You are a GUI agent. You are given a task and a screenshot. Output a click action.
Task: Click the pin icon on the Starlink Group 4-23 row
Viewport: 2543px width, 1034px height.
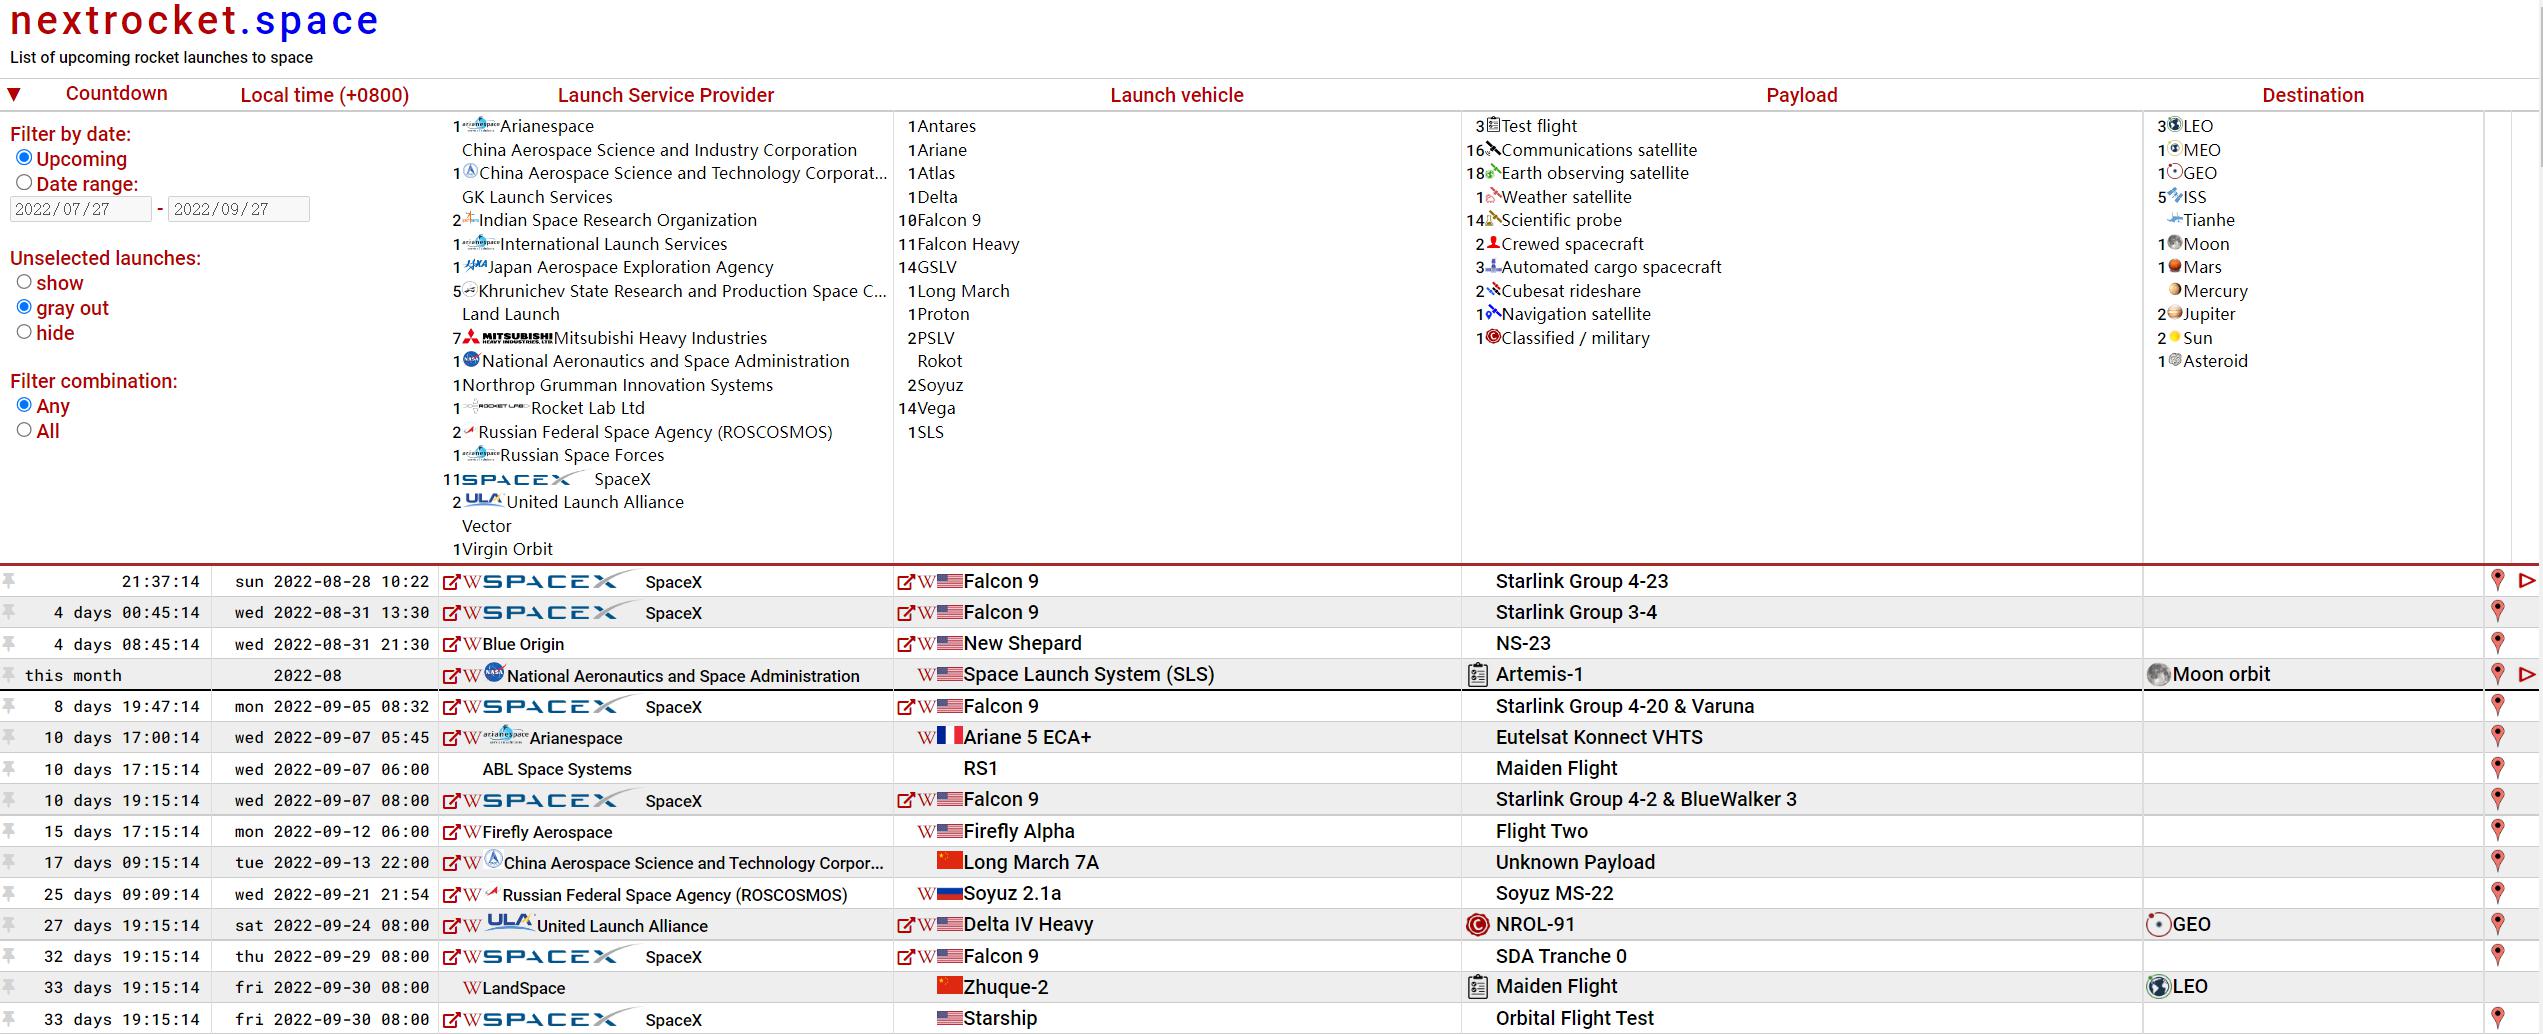(x=8, y=580)
